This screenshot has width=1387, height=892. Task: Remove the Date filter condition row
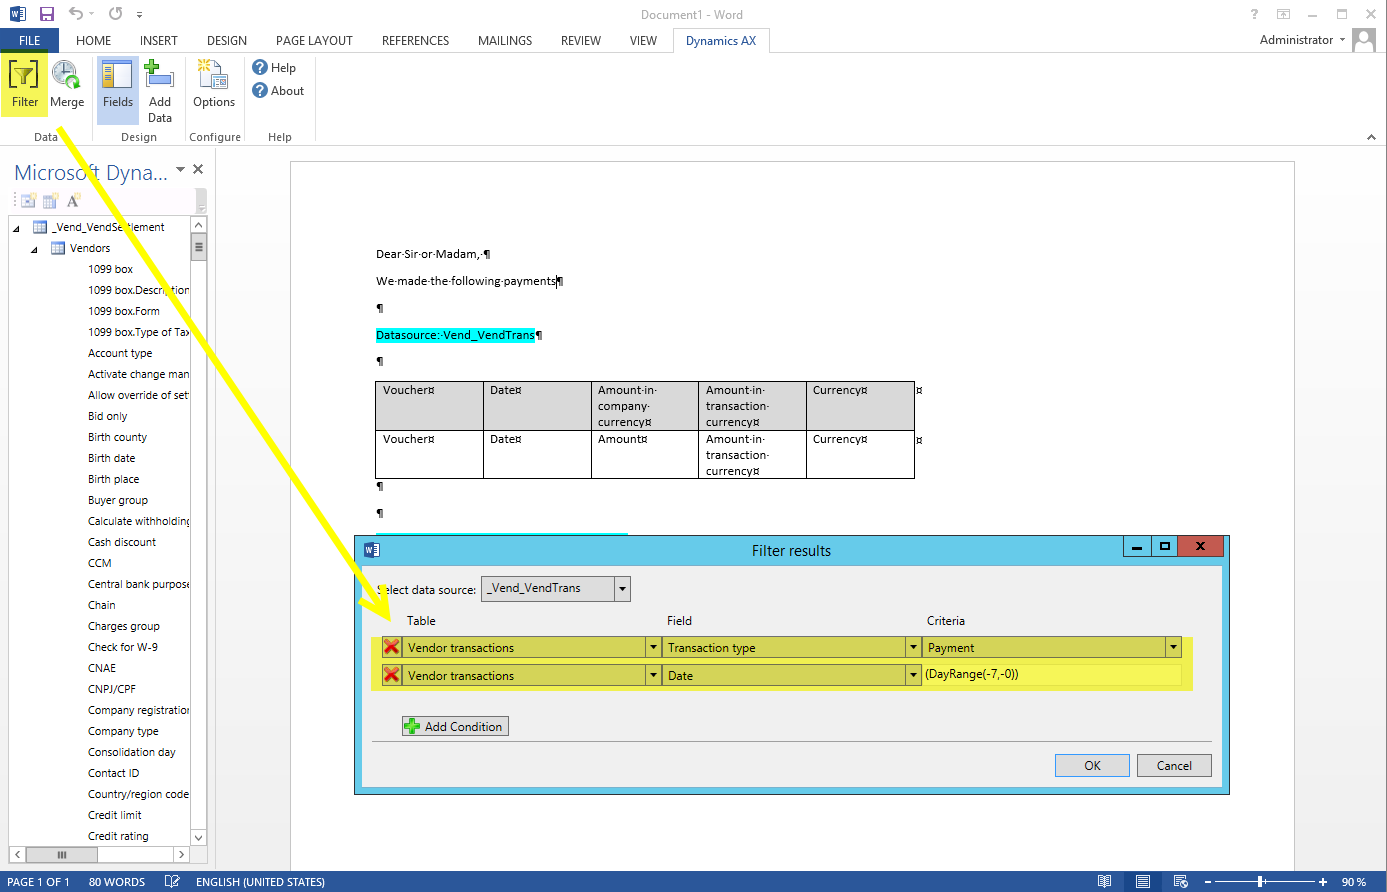(x=391, y=676)
